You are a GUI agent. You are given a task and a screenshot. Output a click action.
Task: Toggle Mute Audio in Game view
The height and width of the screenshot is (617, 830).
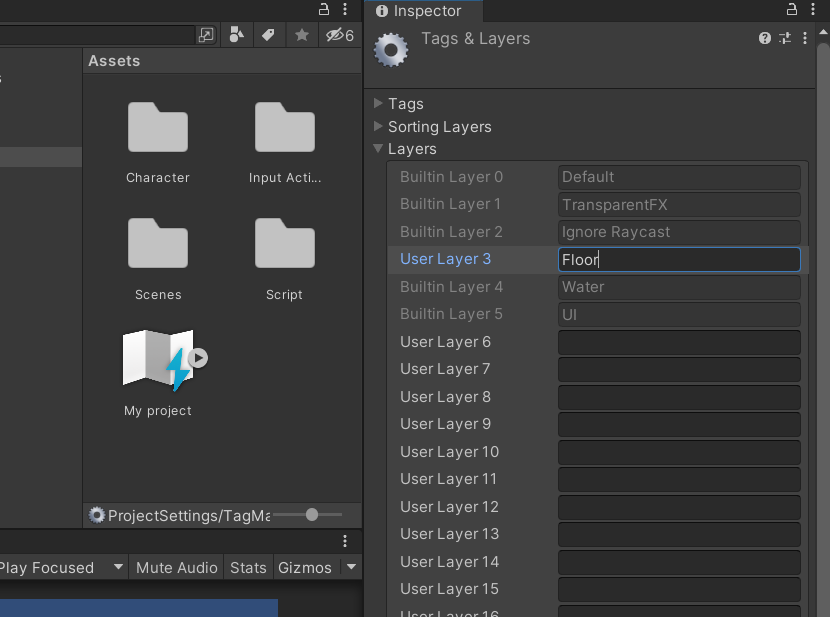click(x=176, y=567)
